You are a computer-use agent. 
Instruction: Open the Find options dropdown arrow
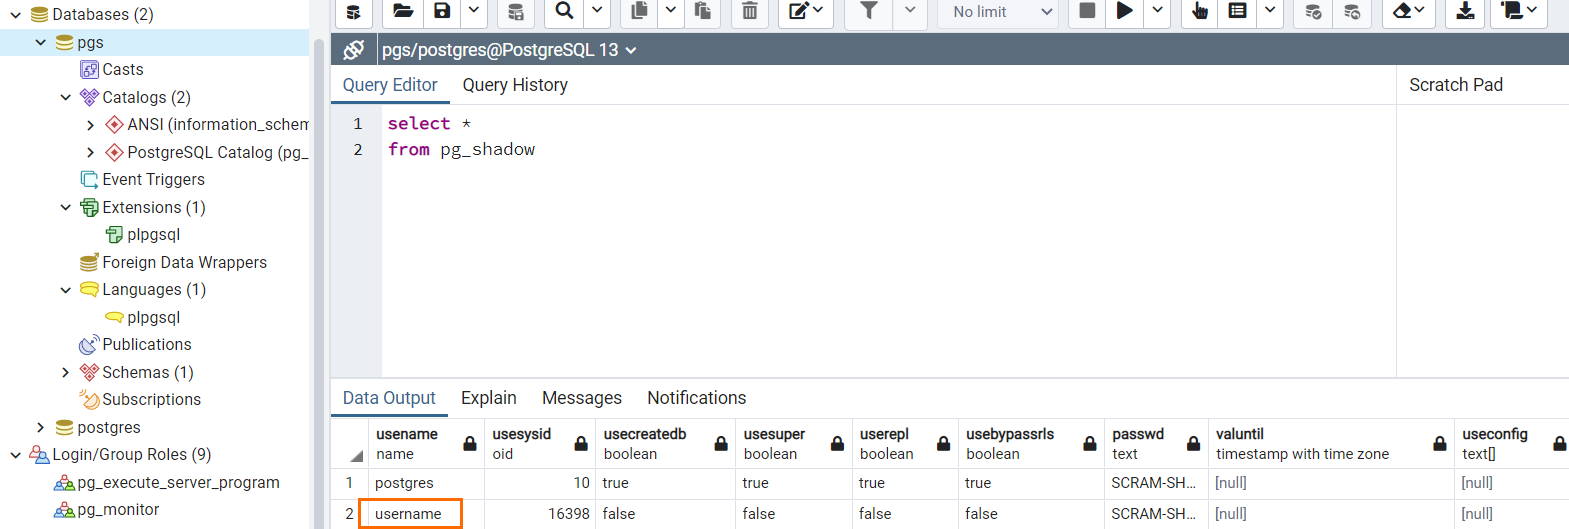click(x=597, y=11)
